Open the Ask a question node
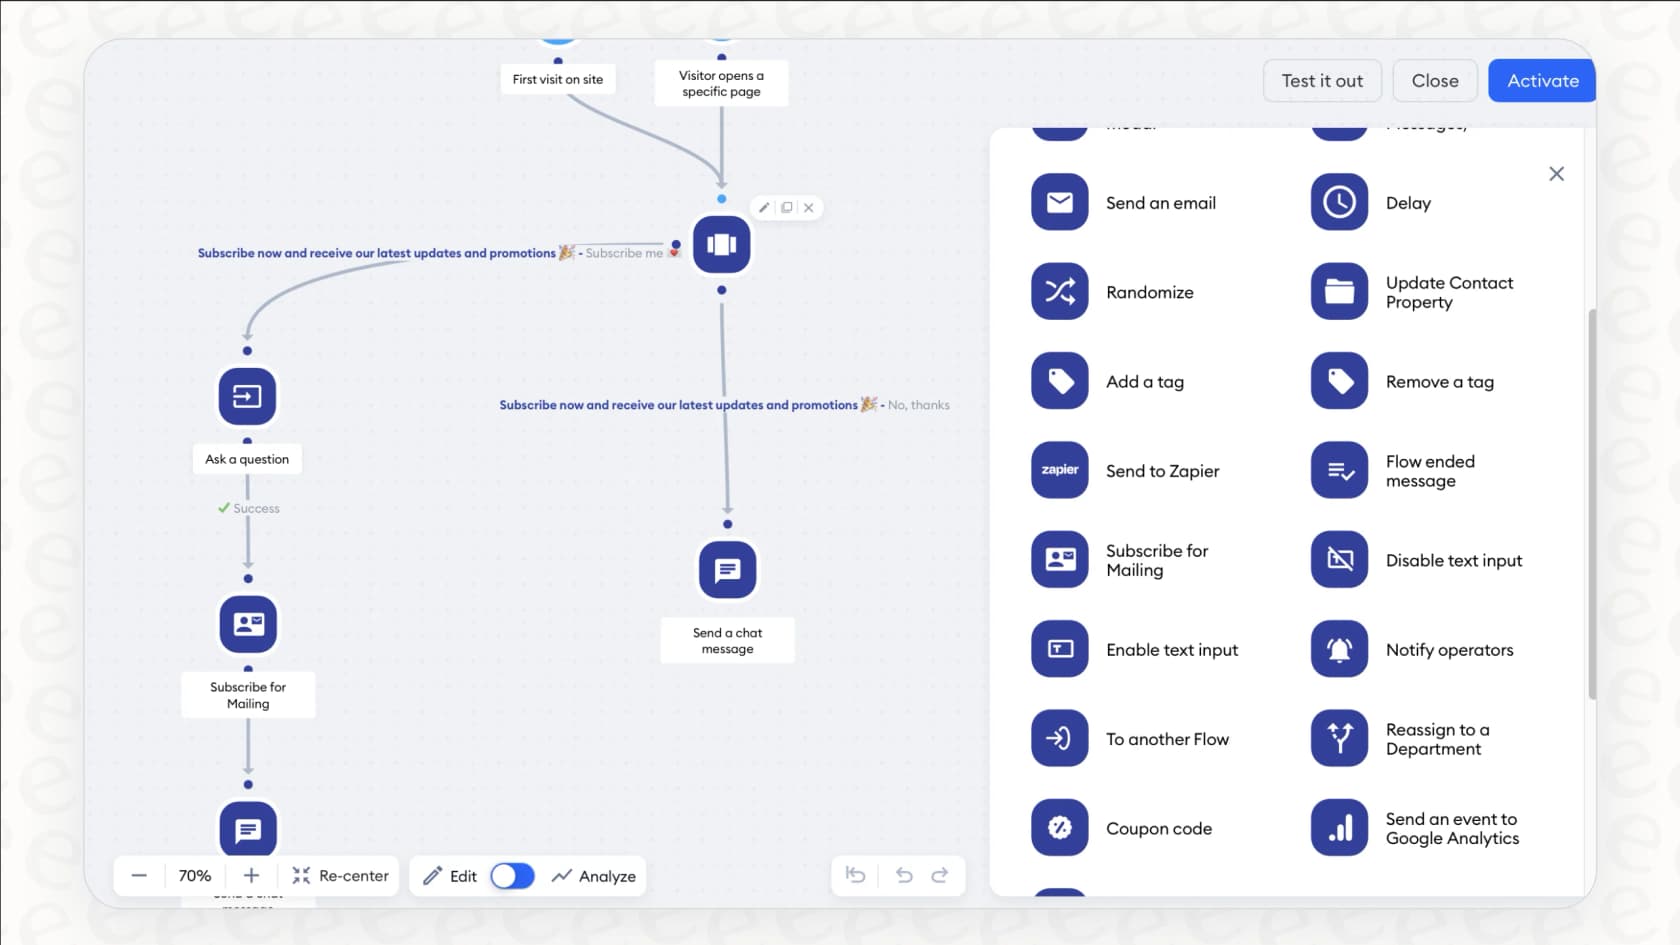1680x945 pixels. pyautogui.click(x=247, y=396)
